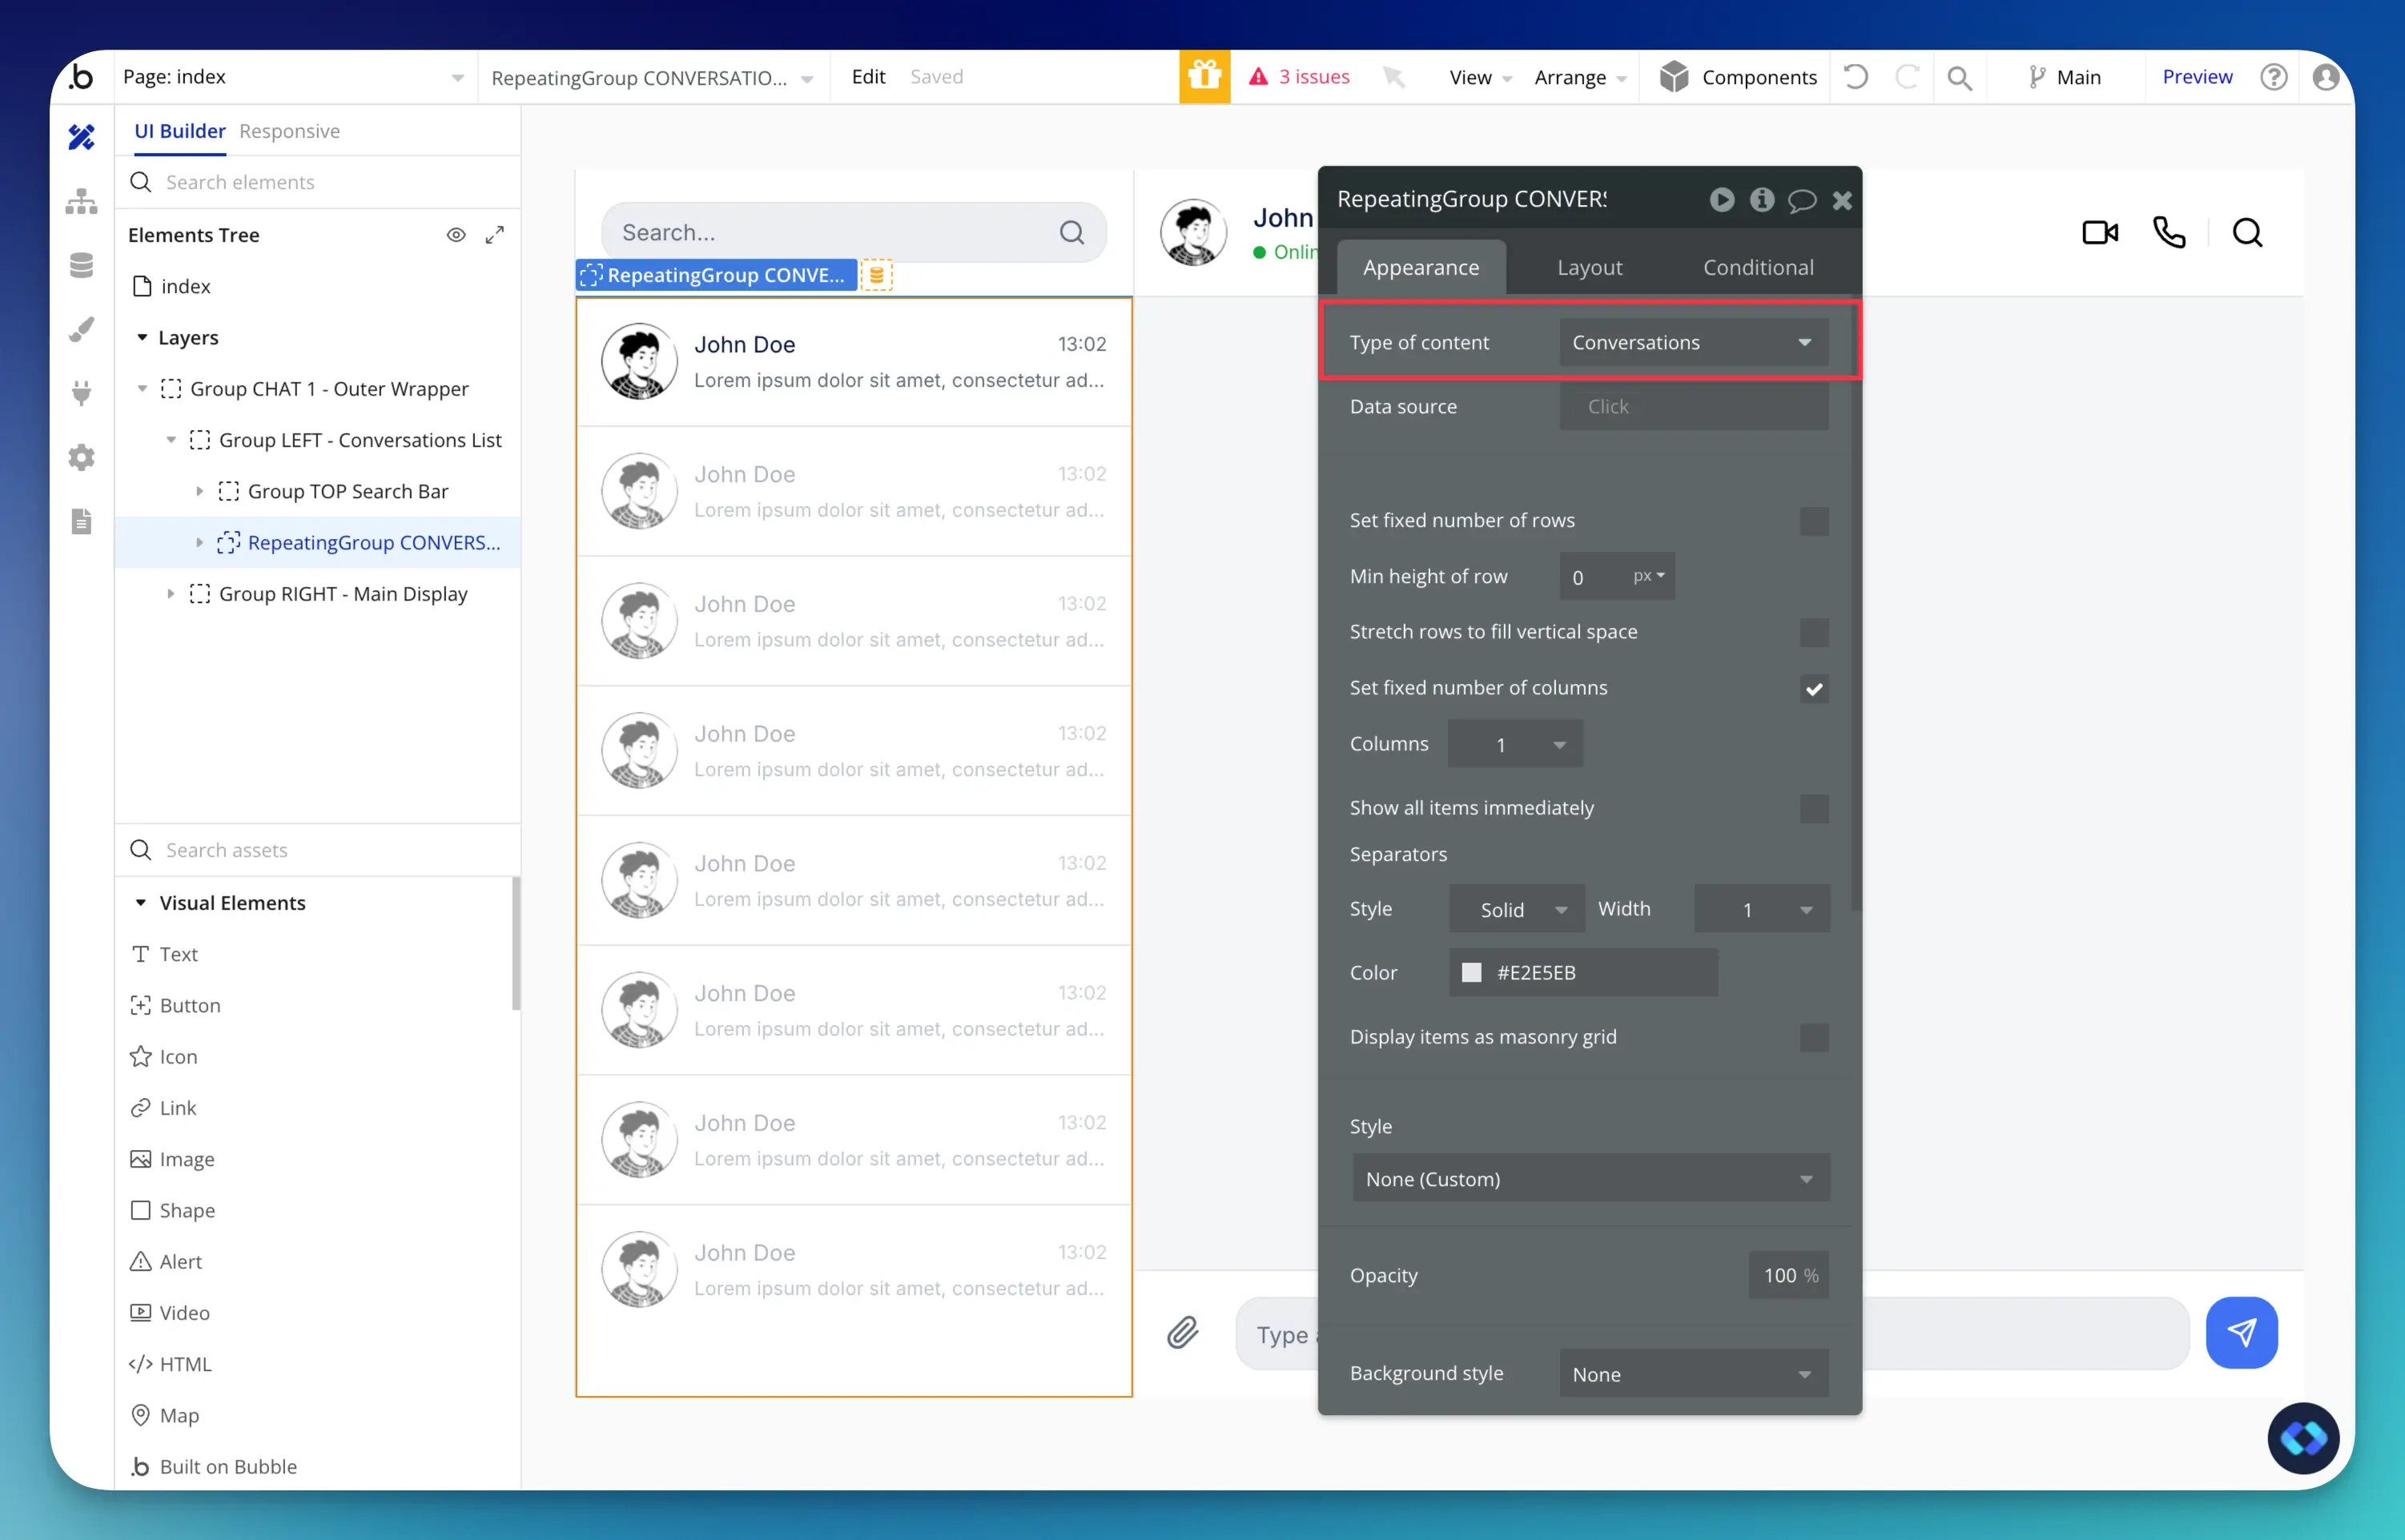This screenshot has width=2405, height=1540.
Task: Select the Design tab icon in sidebar
Action: [x=81, y=136]
